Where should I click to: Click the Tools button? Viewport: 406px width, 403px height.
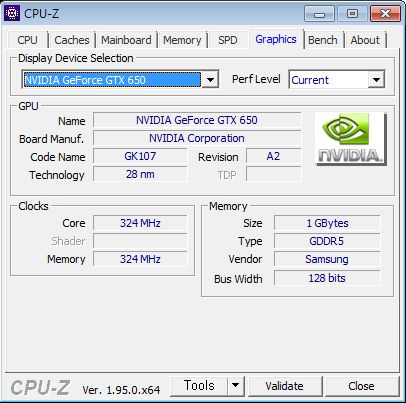click(x=199, y=386)
